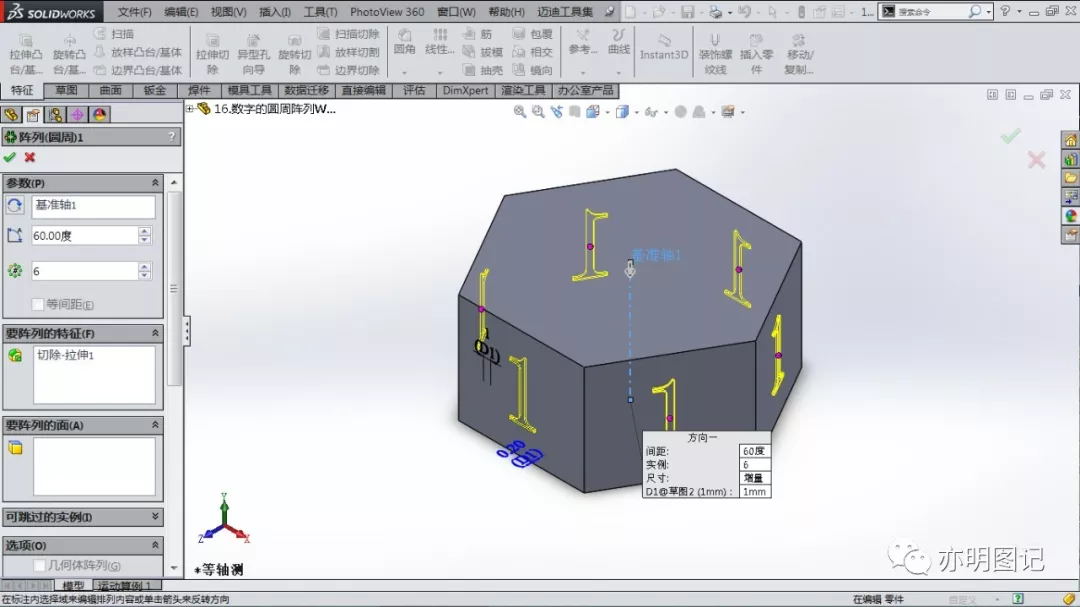The width and height of the screenshot is (1080, 607).
Task: Click the zoom to fit icon in the viewport toolbar
Action: (520, 112)
